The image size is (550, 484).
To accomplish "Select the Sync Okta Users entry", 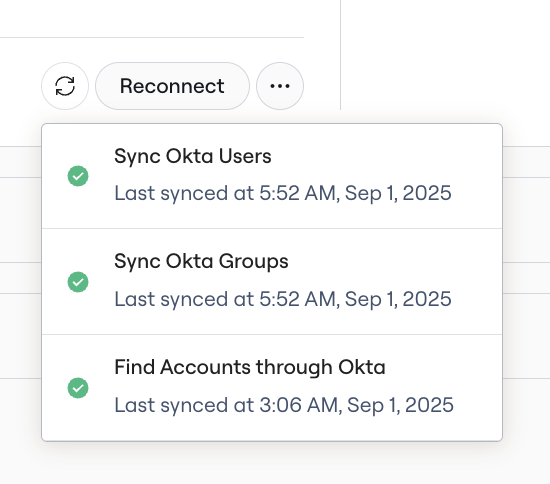I will [x=272, y=176].
